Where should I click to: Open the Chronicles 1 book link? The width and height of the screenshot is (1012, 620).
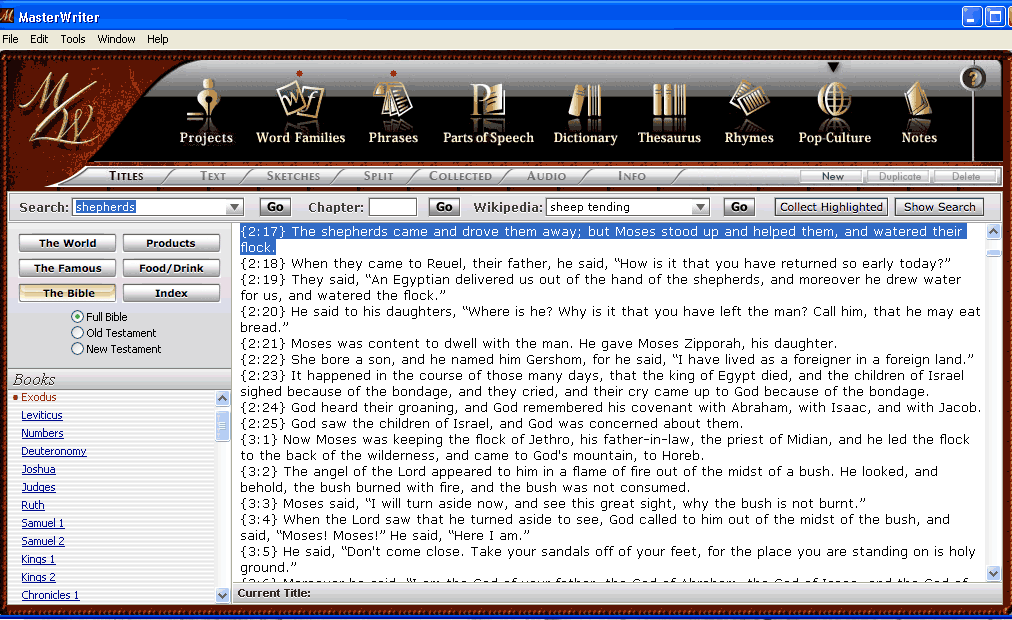[x=50, y=595]
